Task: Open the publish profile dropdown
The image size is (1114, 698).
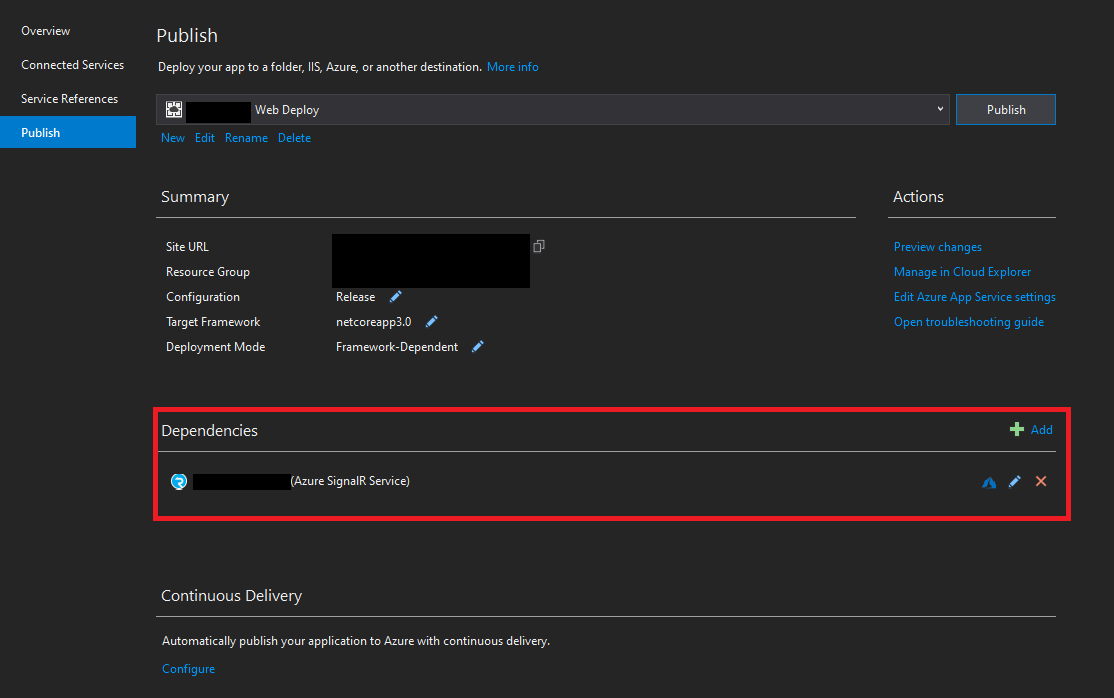Action: click(x=939, y=108)
